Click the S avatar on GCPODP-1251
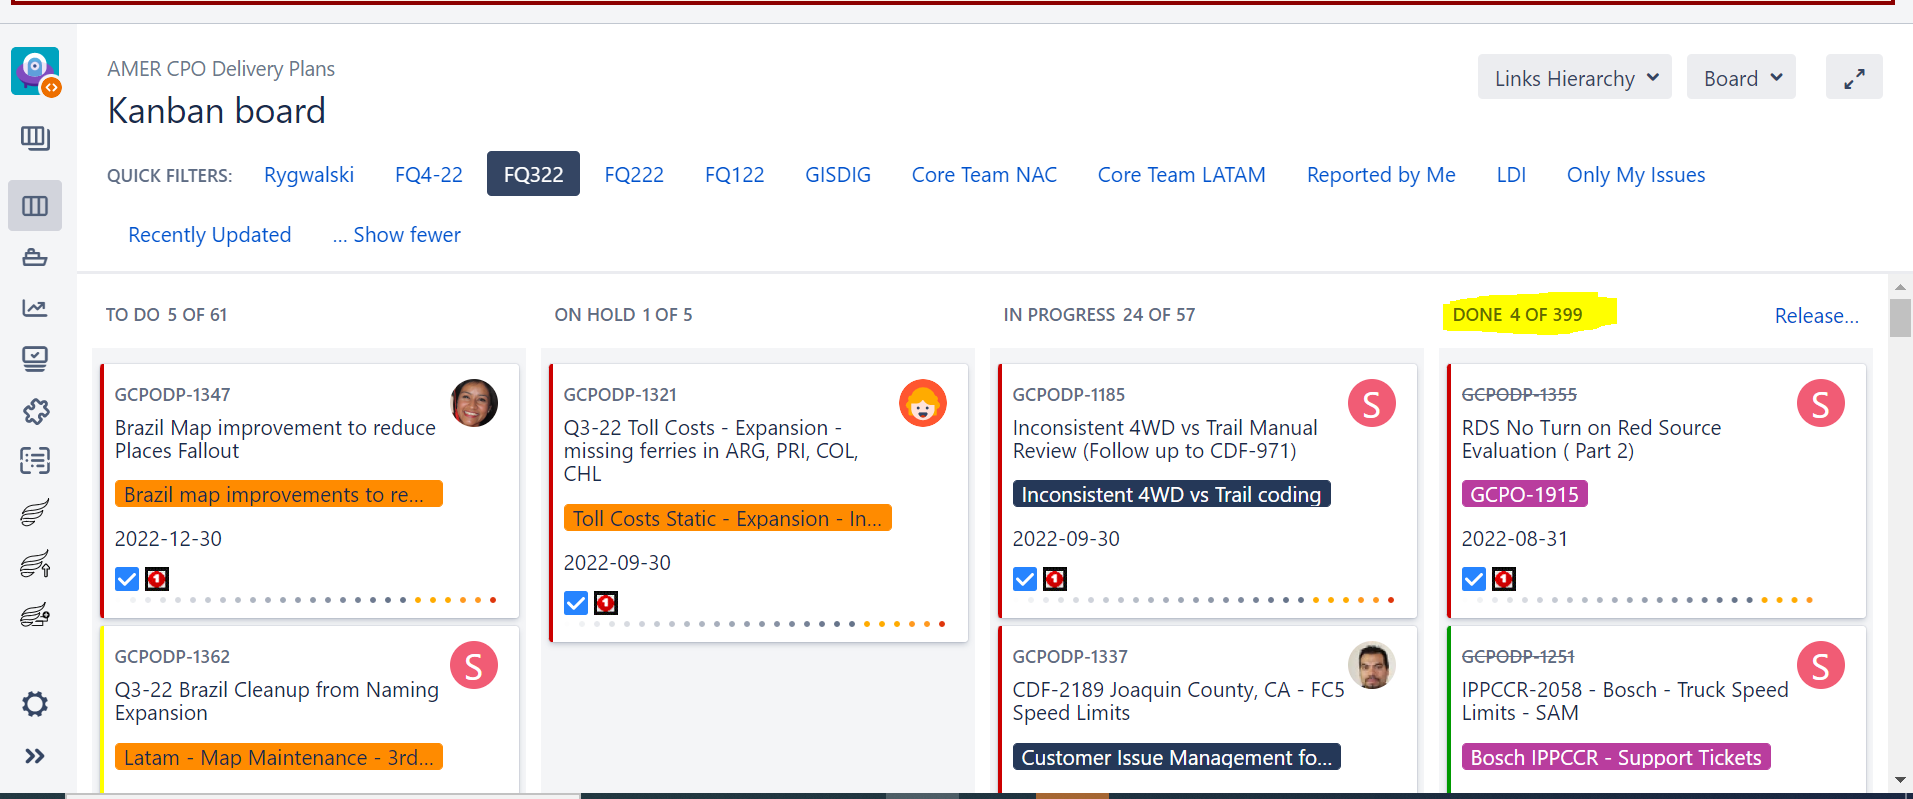 point(1821,665)
